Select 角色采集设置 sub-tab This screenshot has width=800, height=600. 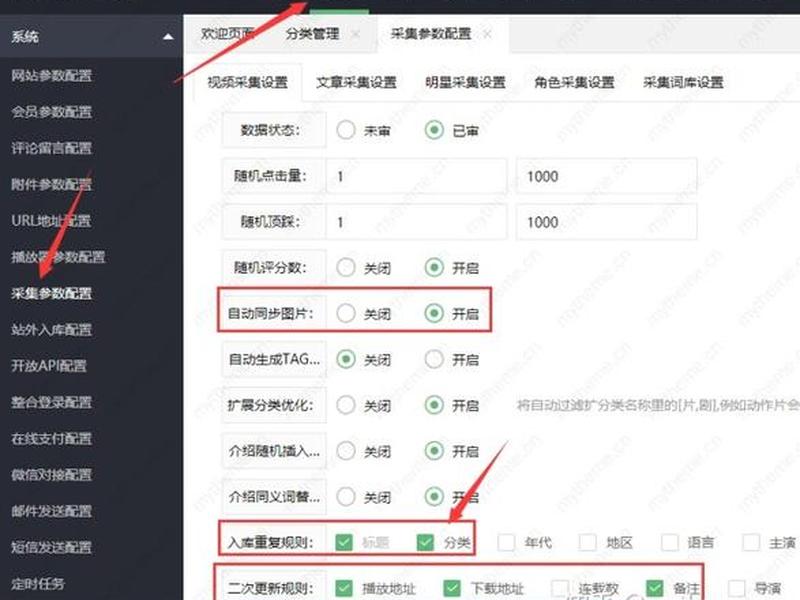(x=574, y=82)
